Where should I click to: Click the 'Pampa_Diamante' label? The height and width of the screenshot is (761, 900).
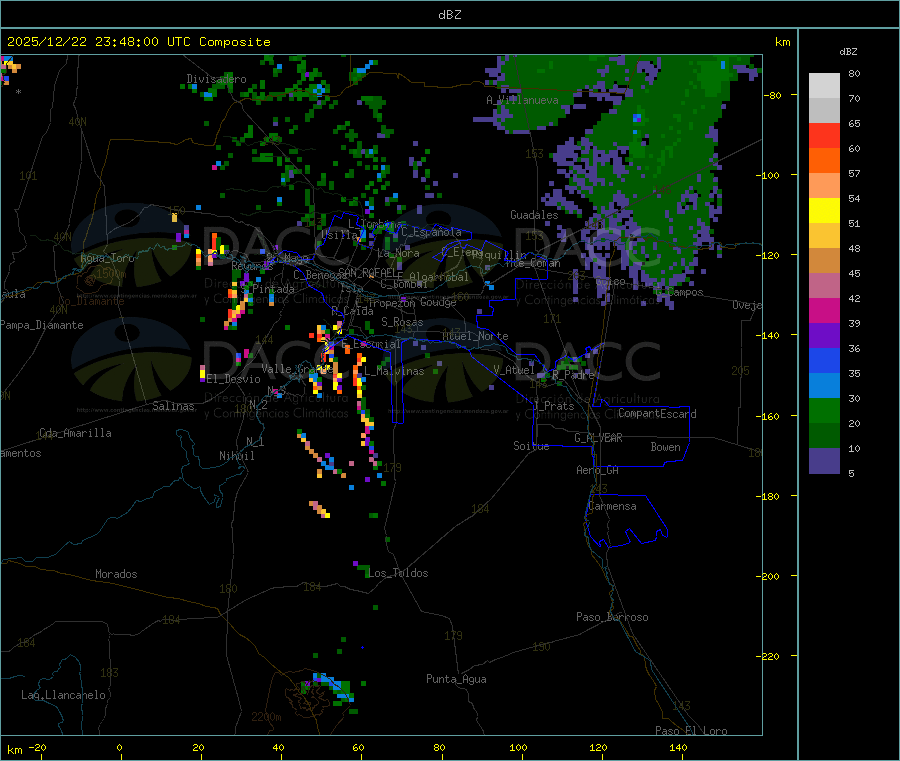(42, 325)
